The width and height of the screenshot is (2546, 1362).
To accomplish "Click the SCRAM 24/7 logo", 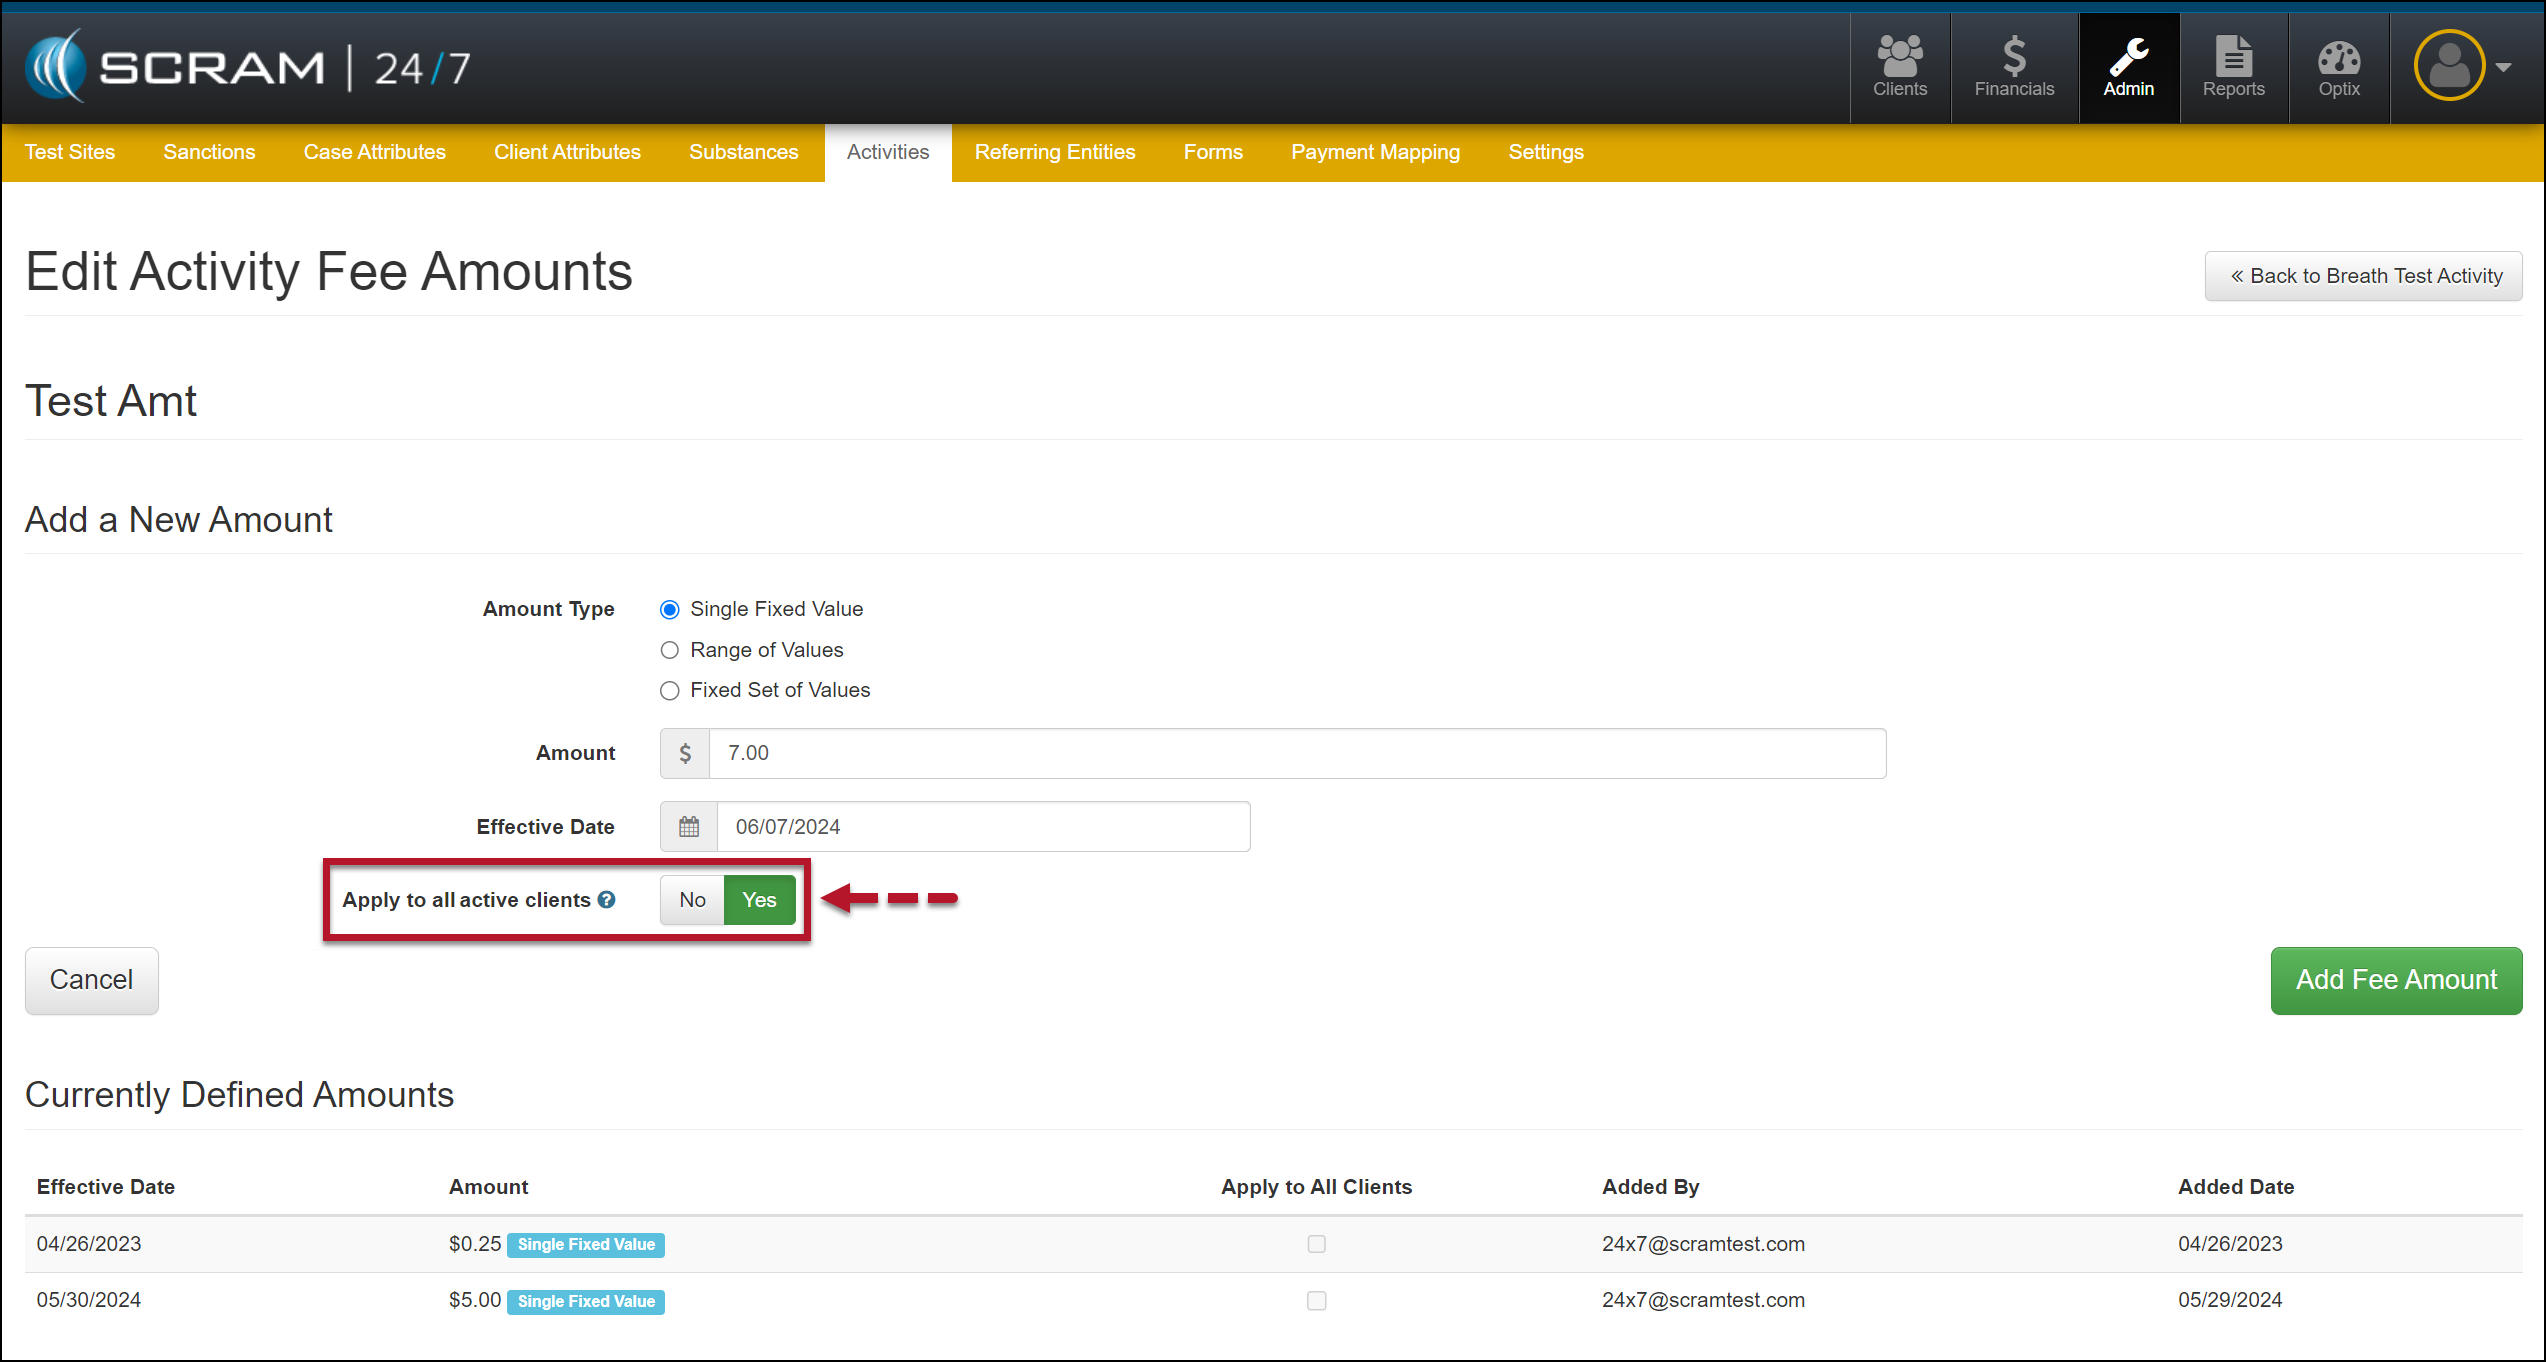I will pyautogui.click(x=248, y=67).
